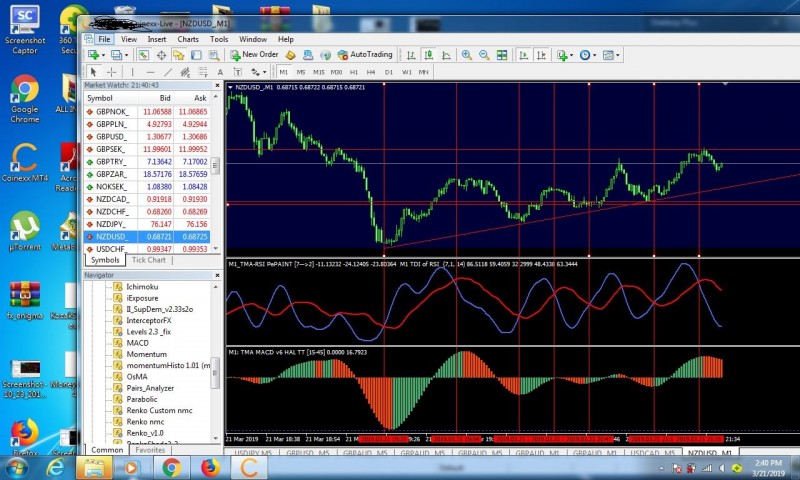
Task: Open µTorrent desktop icon
Action: 24,231
